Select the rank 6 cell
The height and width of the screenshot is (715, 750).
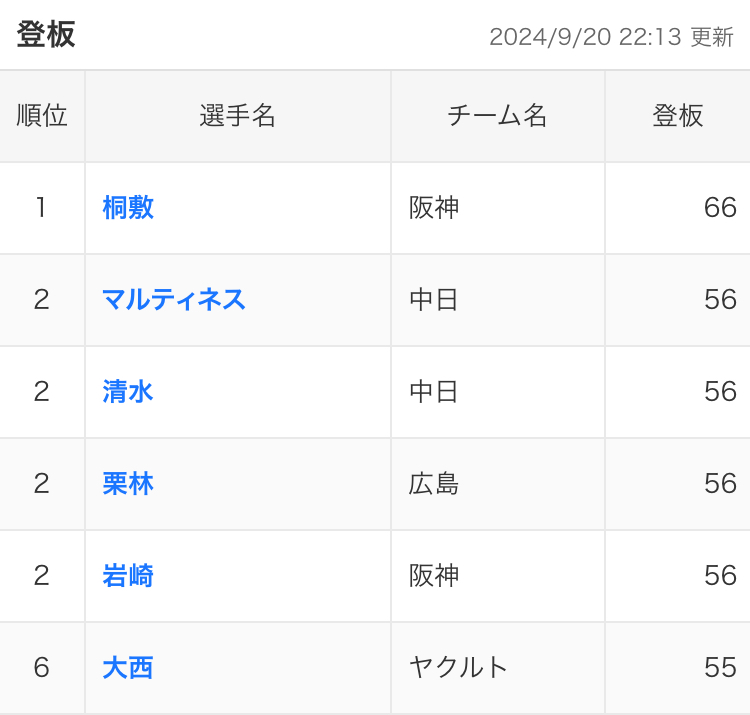tap(41, 668)
